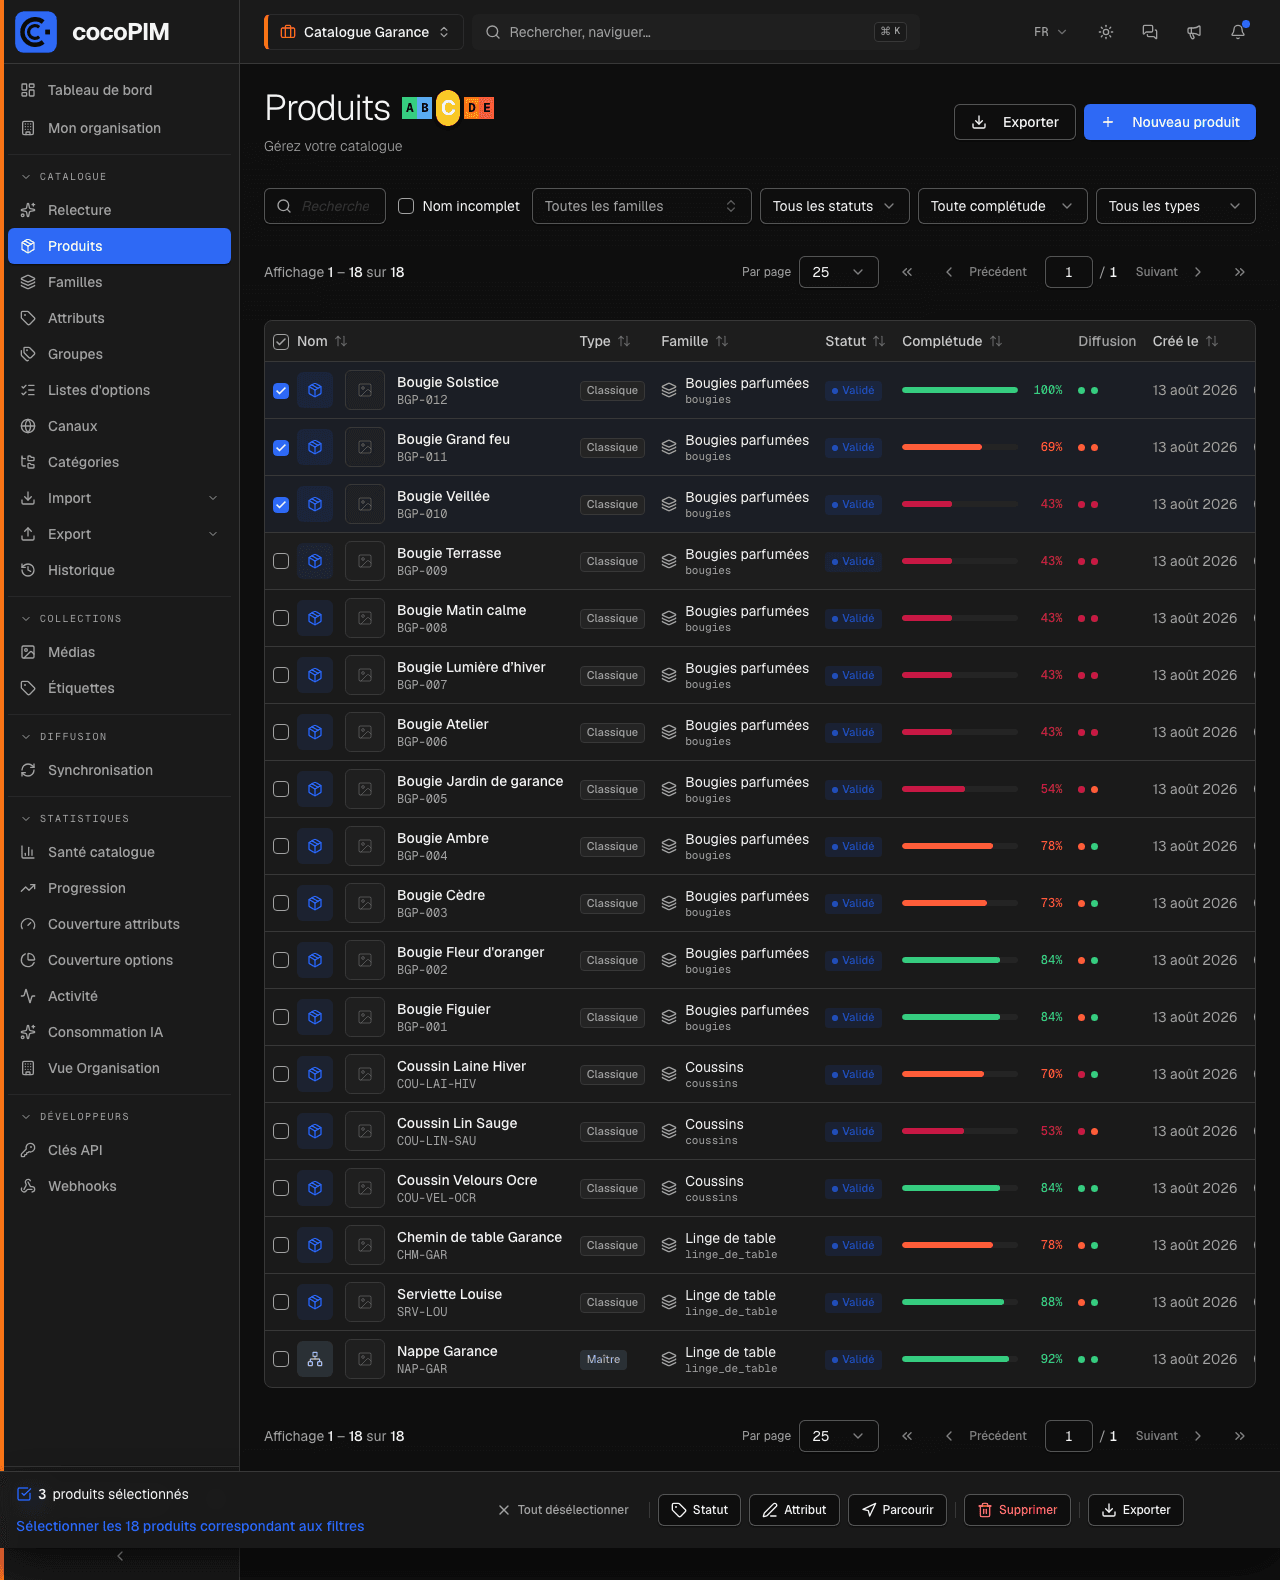Open the announcements megaphone icon
The width and height of the screenshot is (1280, 1580).
pos(1194,32)
